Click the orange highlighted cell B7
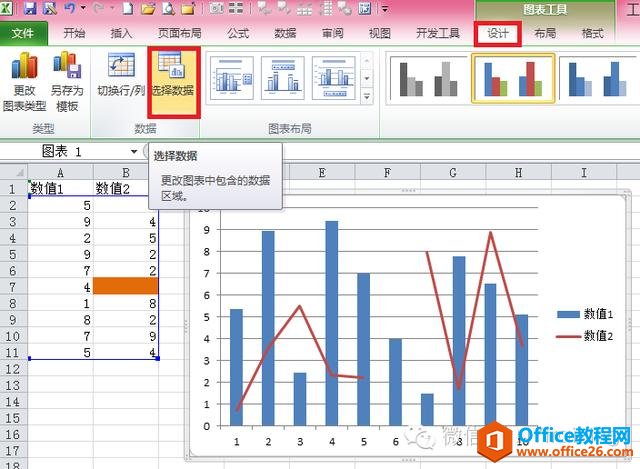The width and height of the screenshot is (640, 469). click(126, 286)
